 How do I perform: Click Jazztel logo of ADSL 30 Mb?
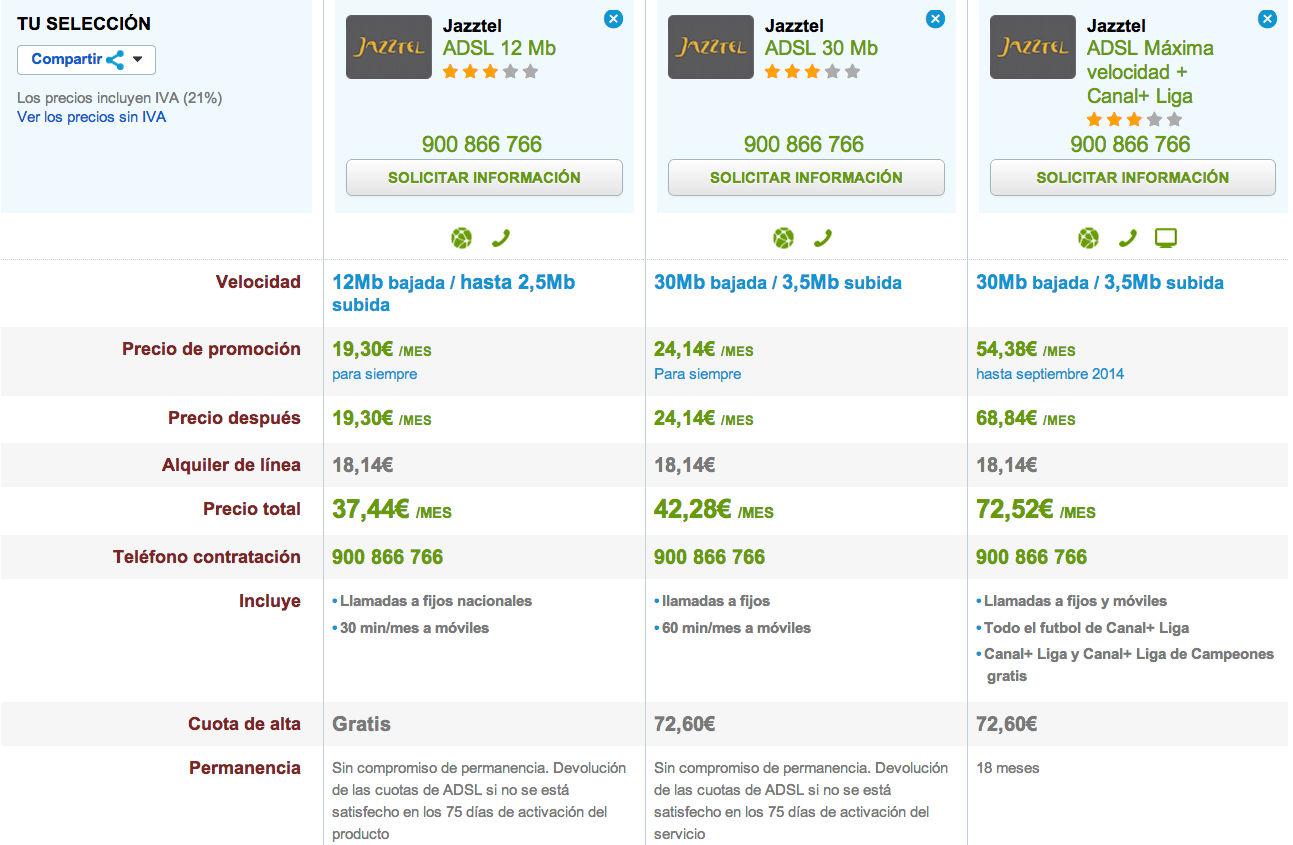pos(711,47)
